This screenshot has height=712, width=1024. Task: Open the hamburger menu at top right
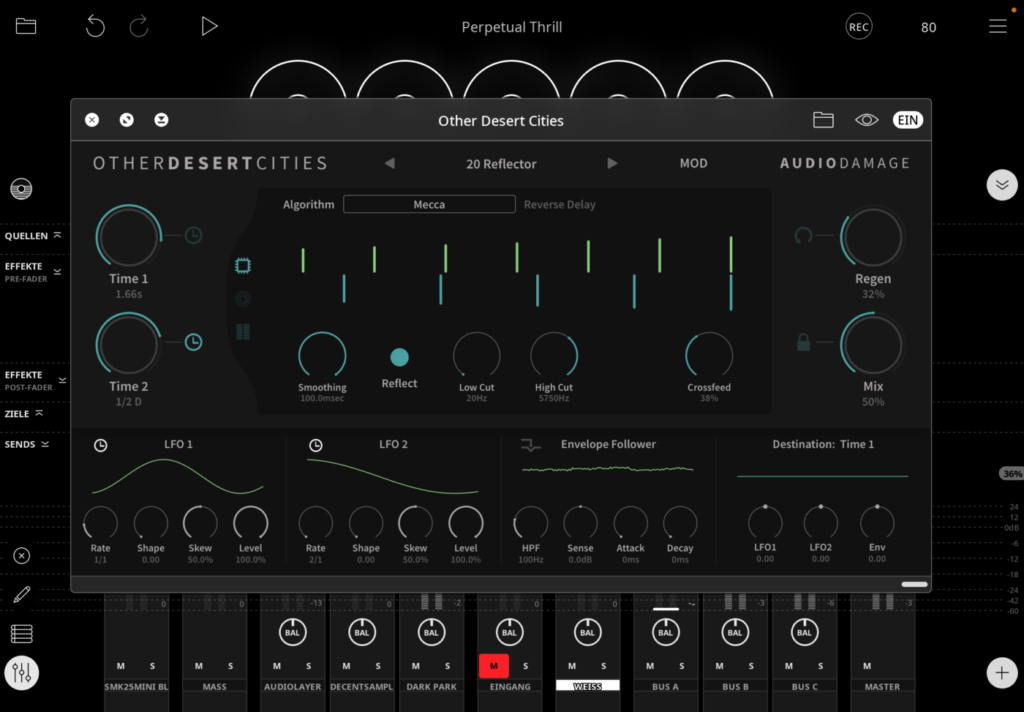(x=997, y=27)
